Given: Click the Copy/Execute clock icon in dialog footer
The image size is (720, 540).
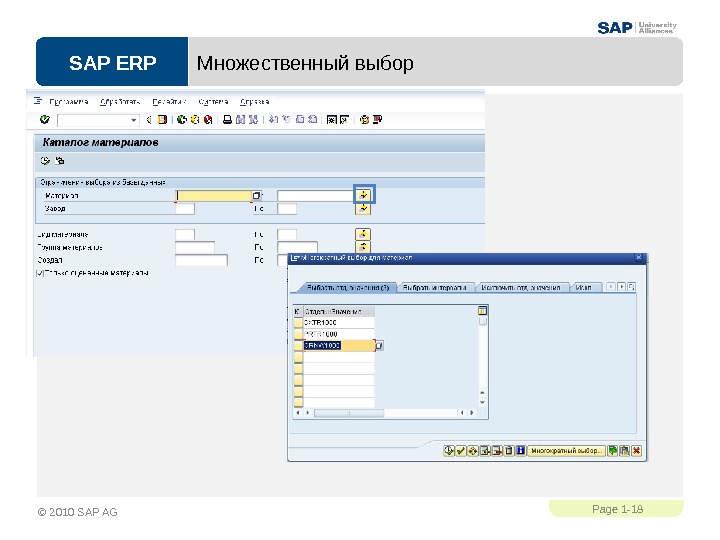Looking at the screenshot, I should click(x=449, y=451).
